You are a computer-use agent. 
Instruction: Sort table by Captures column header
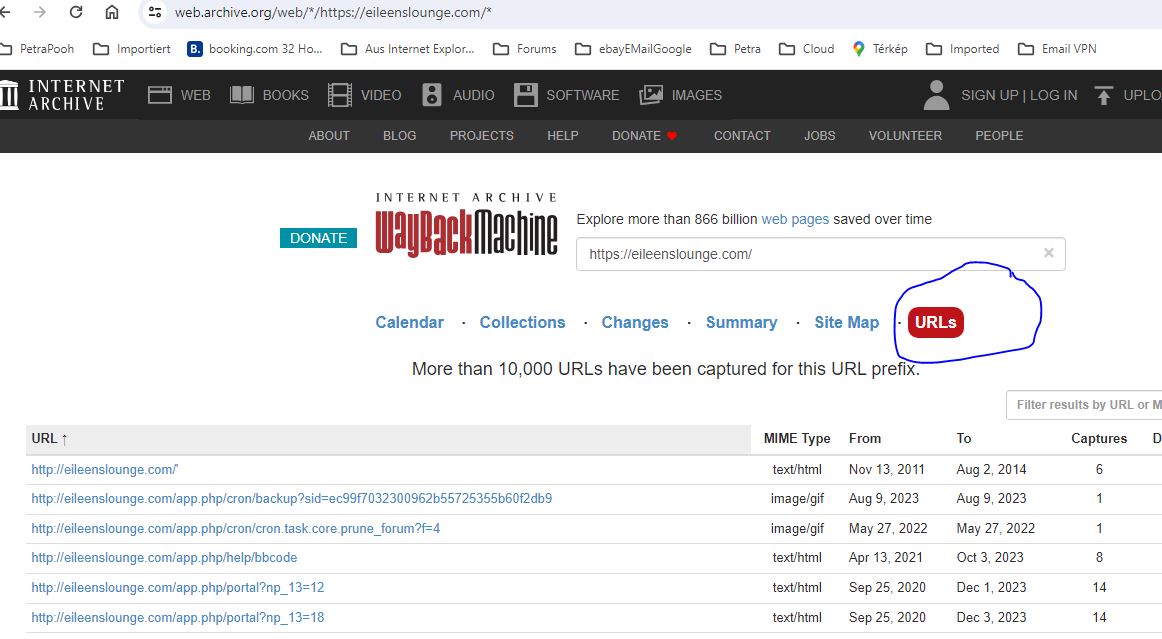coord(1099,439)
